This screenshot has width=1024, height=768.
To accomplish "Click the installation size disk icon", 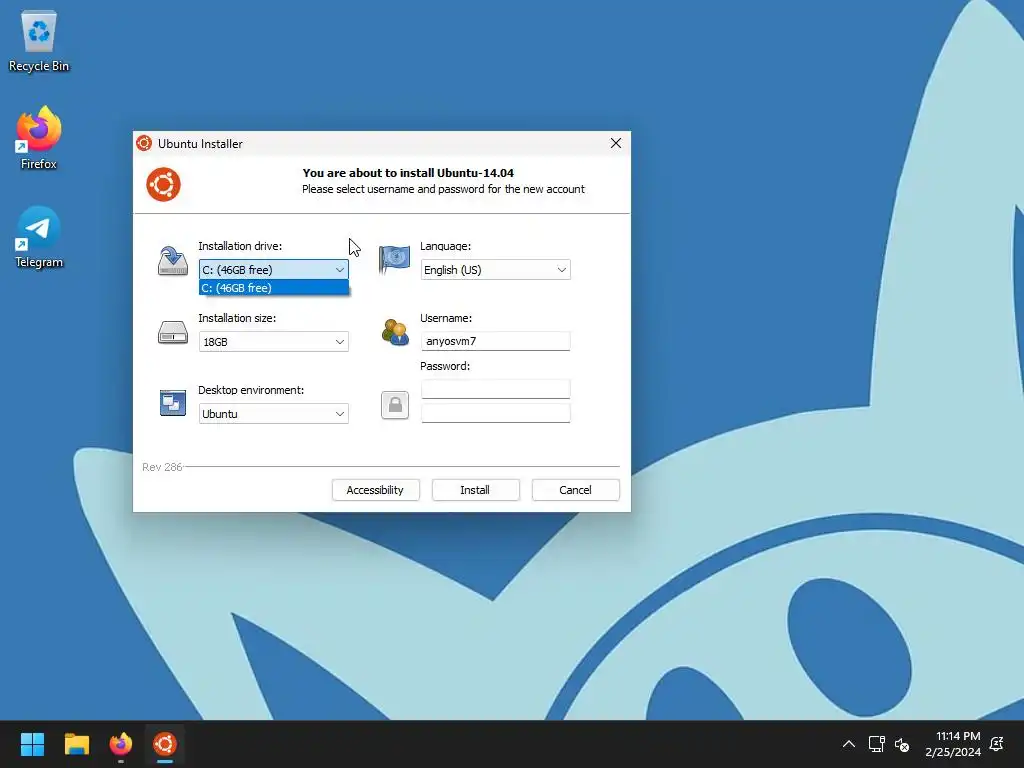I will click(x=172, y=332).
